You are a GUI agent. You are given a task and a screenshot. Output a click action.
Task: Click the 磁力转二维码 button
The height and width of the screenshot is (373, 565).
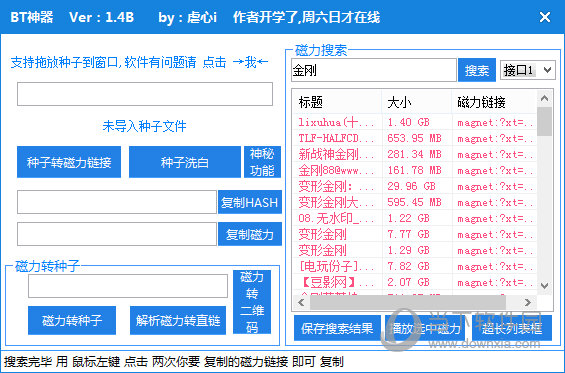pos(252,302)
